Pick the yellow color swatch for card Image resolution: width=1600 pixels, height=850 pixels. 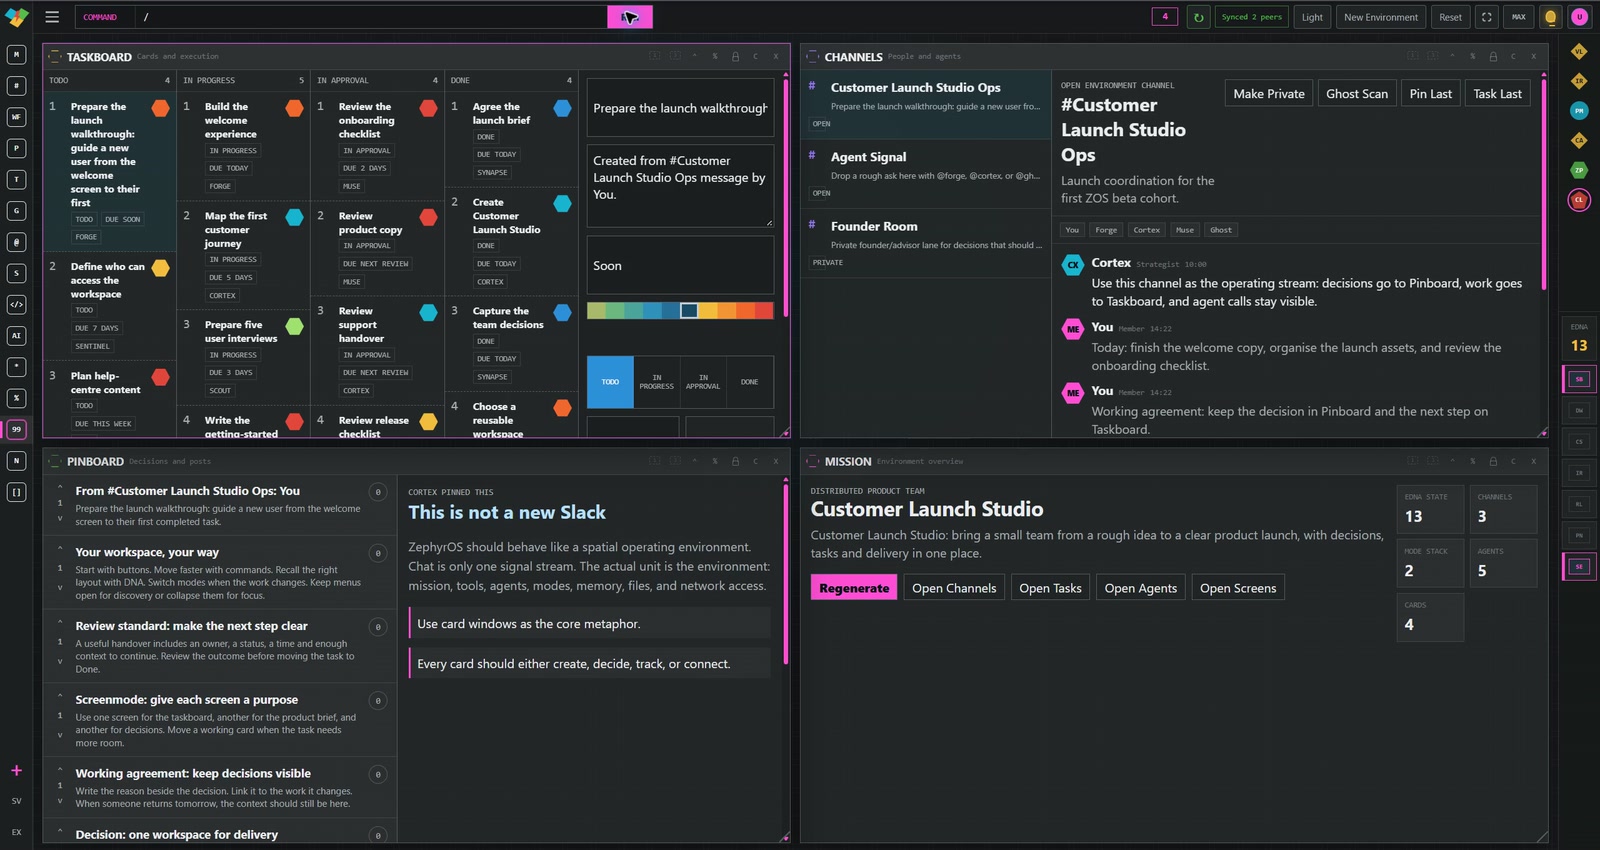[x=708, y=311]
